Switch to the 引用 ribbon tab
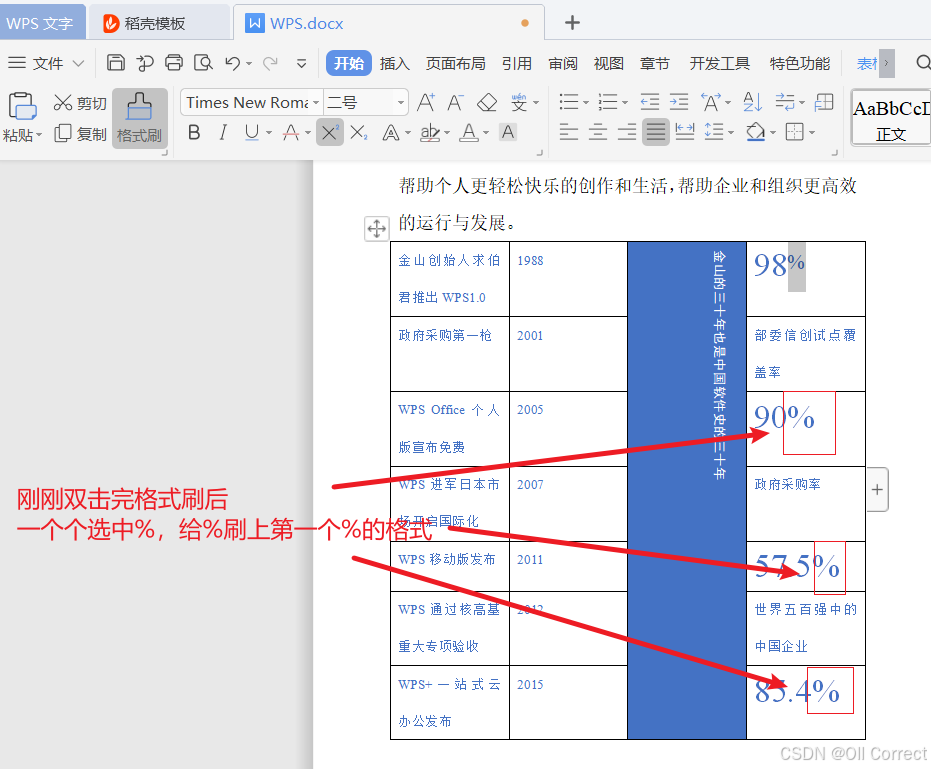Viewport: 931px width, 769px height. (517, 63)
